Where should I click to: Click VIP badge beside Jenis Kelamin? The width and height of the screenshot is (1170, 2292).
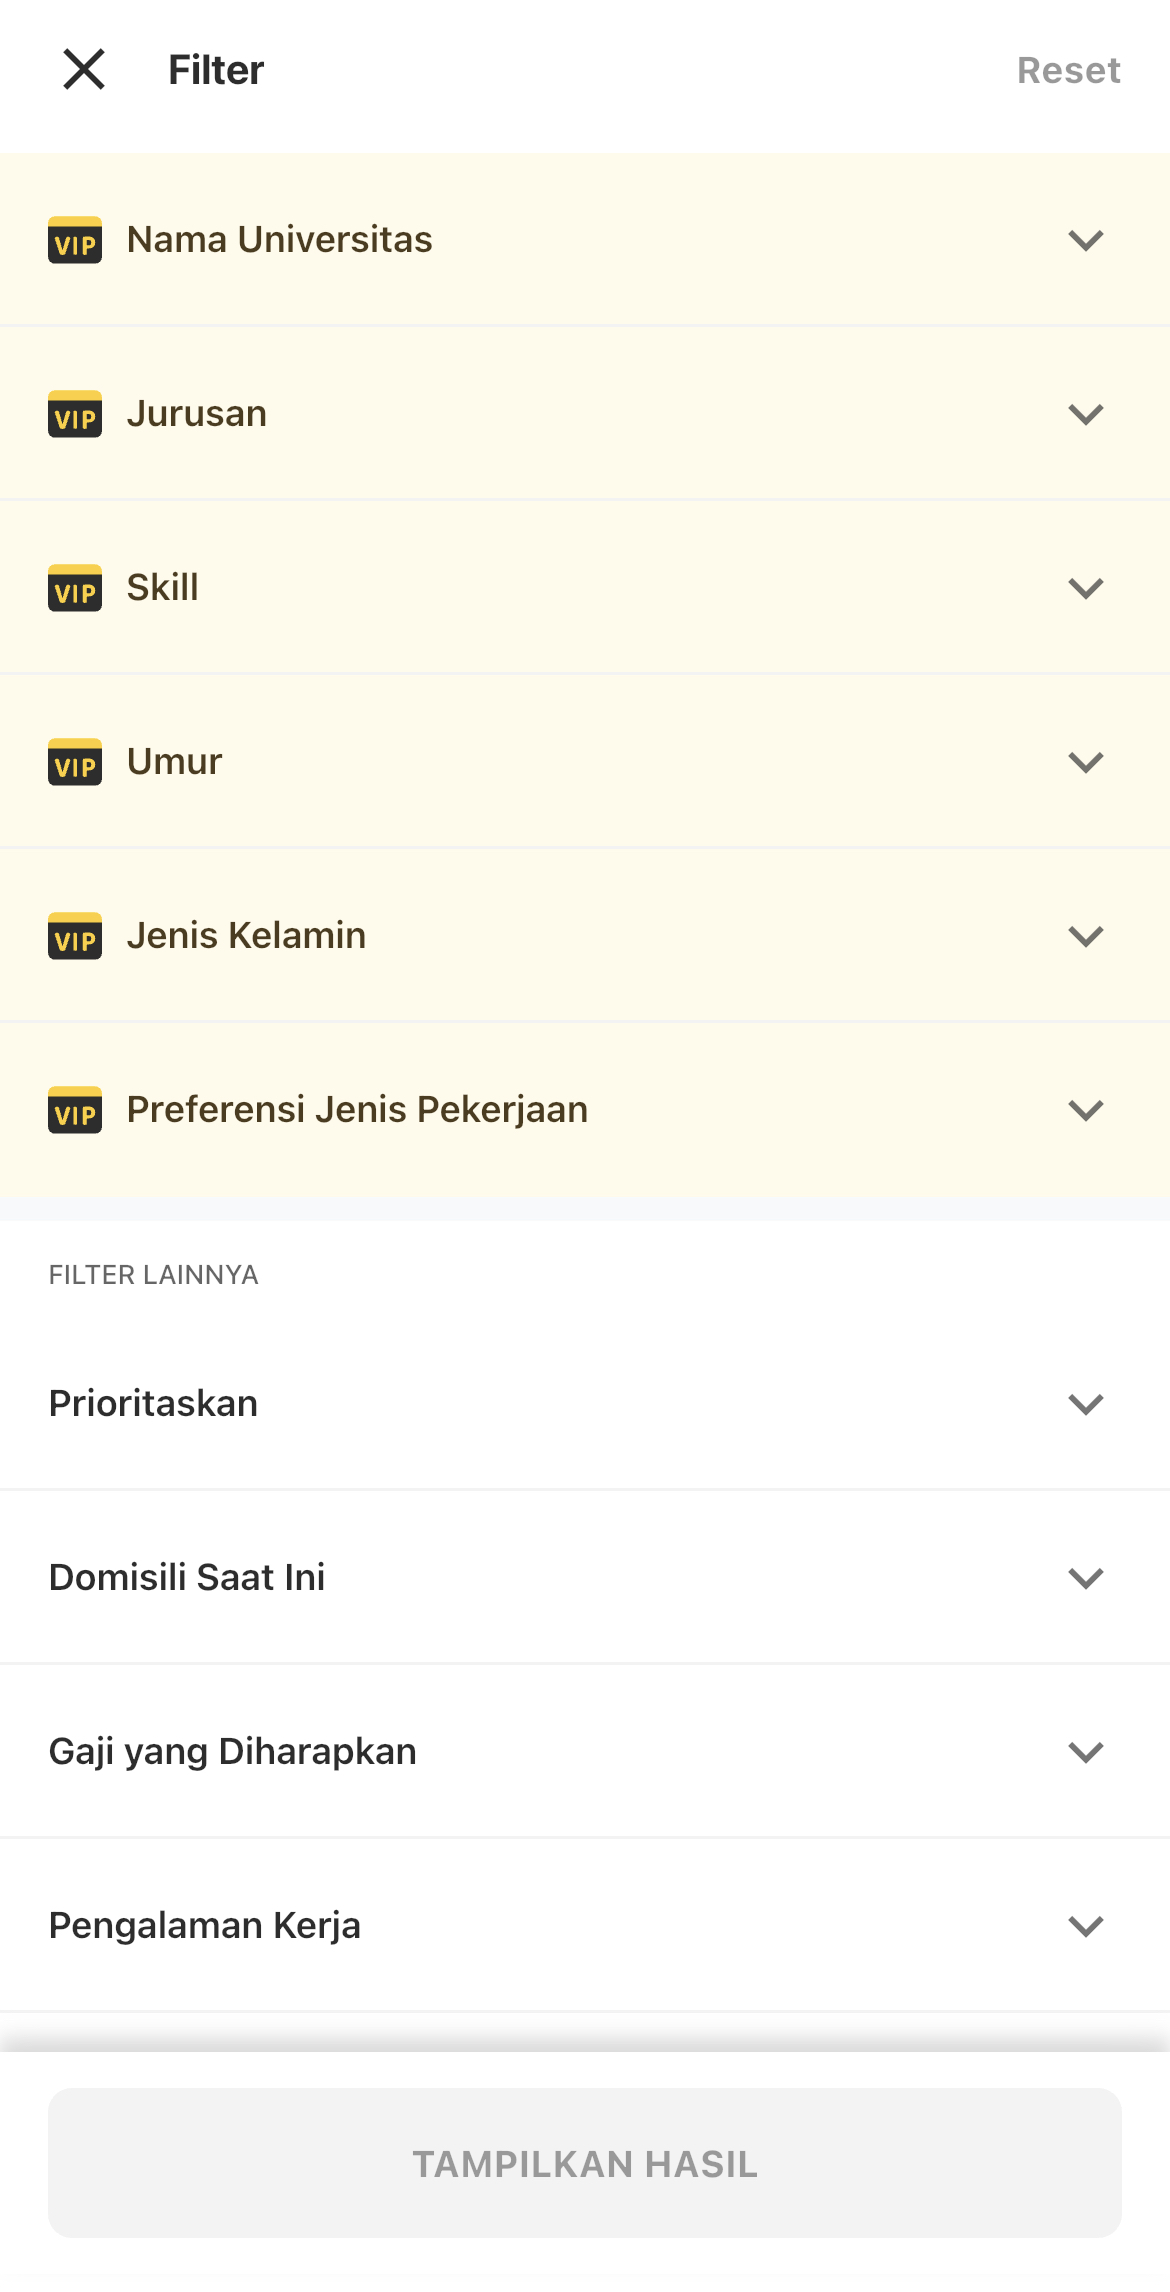coord(75,936)
